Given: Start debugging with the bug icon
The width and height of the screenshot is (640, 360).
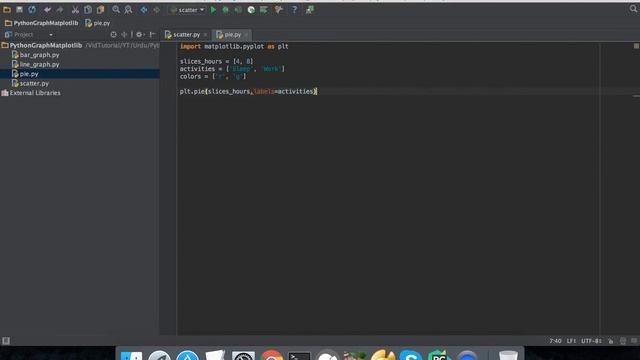Looking at the screenshot, I should [x=225, y=10].
